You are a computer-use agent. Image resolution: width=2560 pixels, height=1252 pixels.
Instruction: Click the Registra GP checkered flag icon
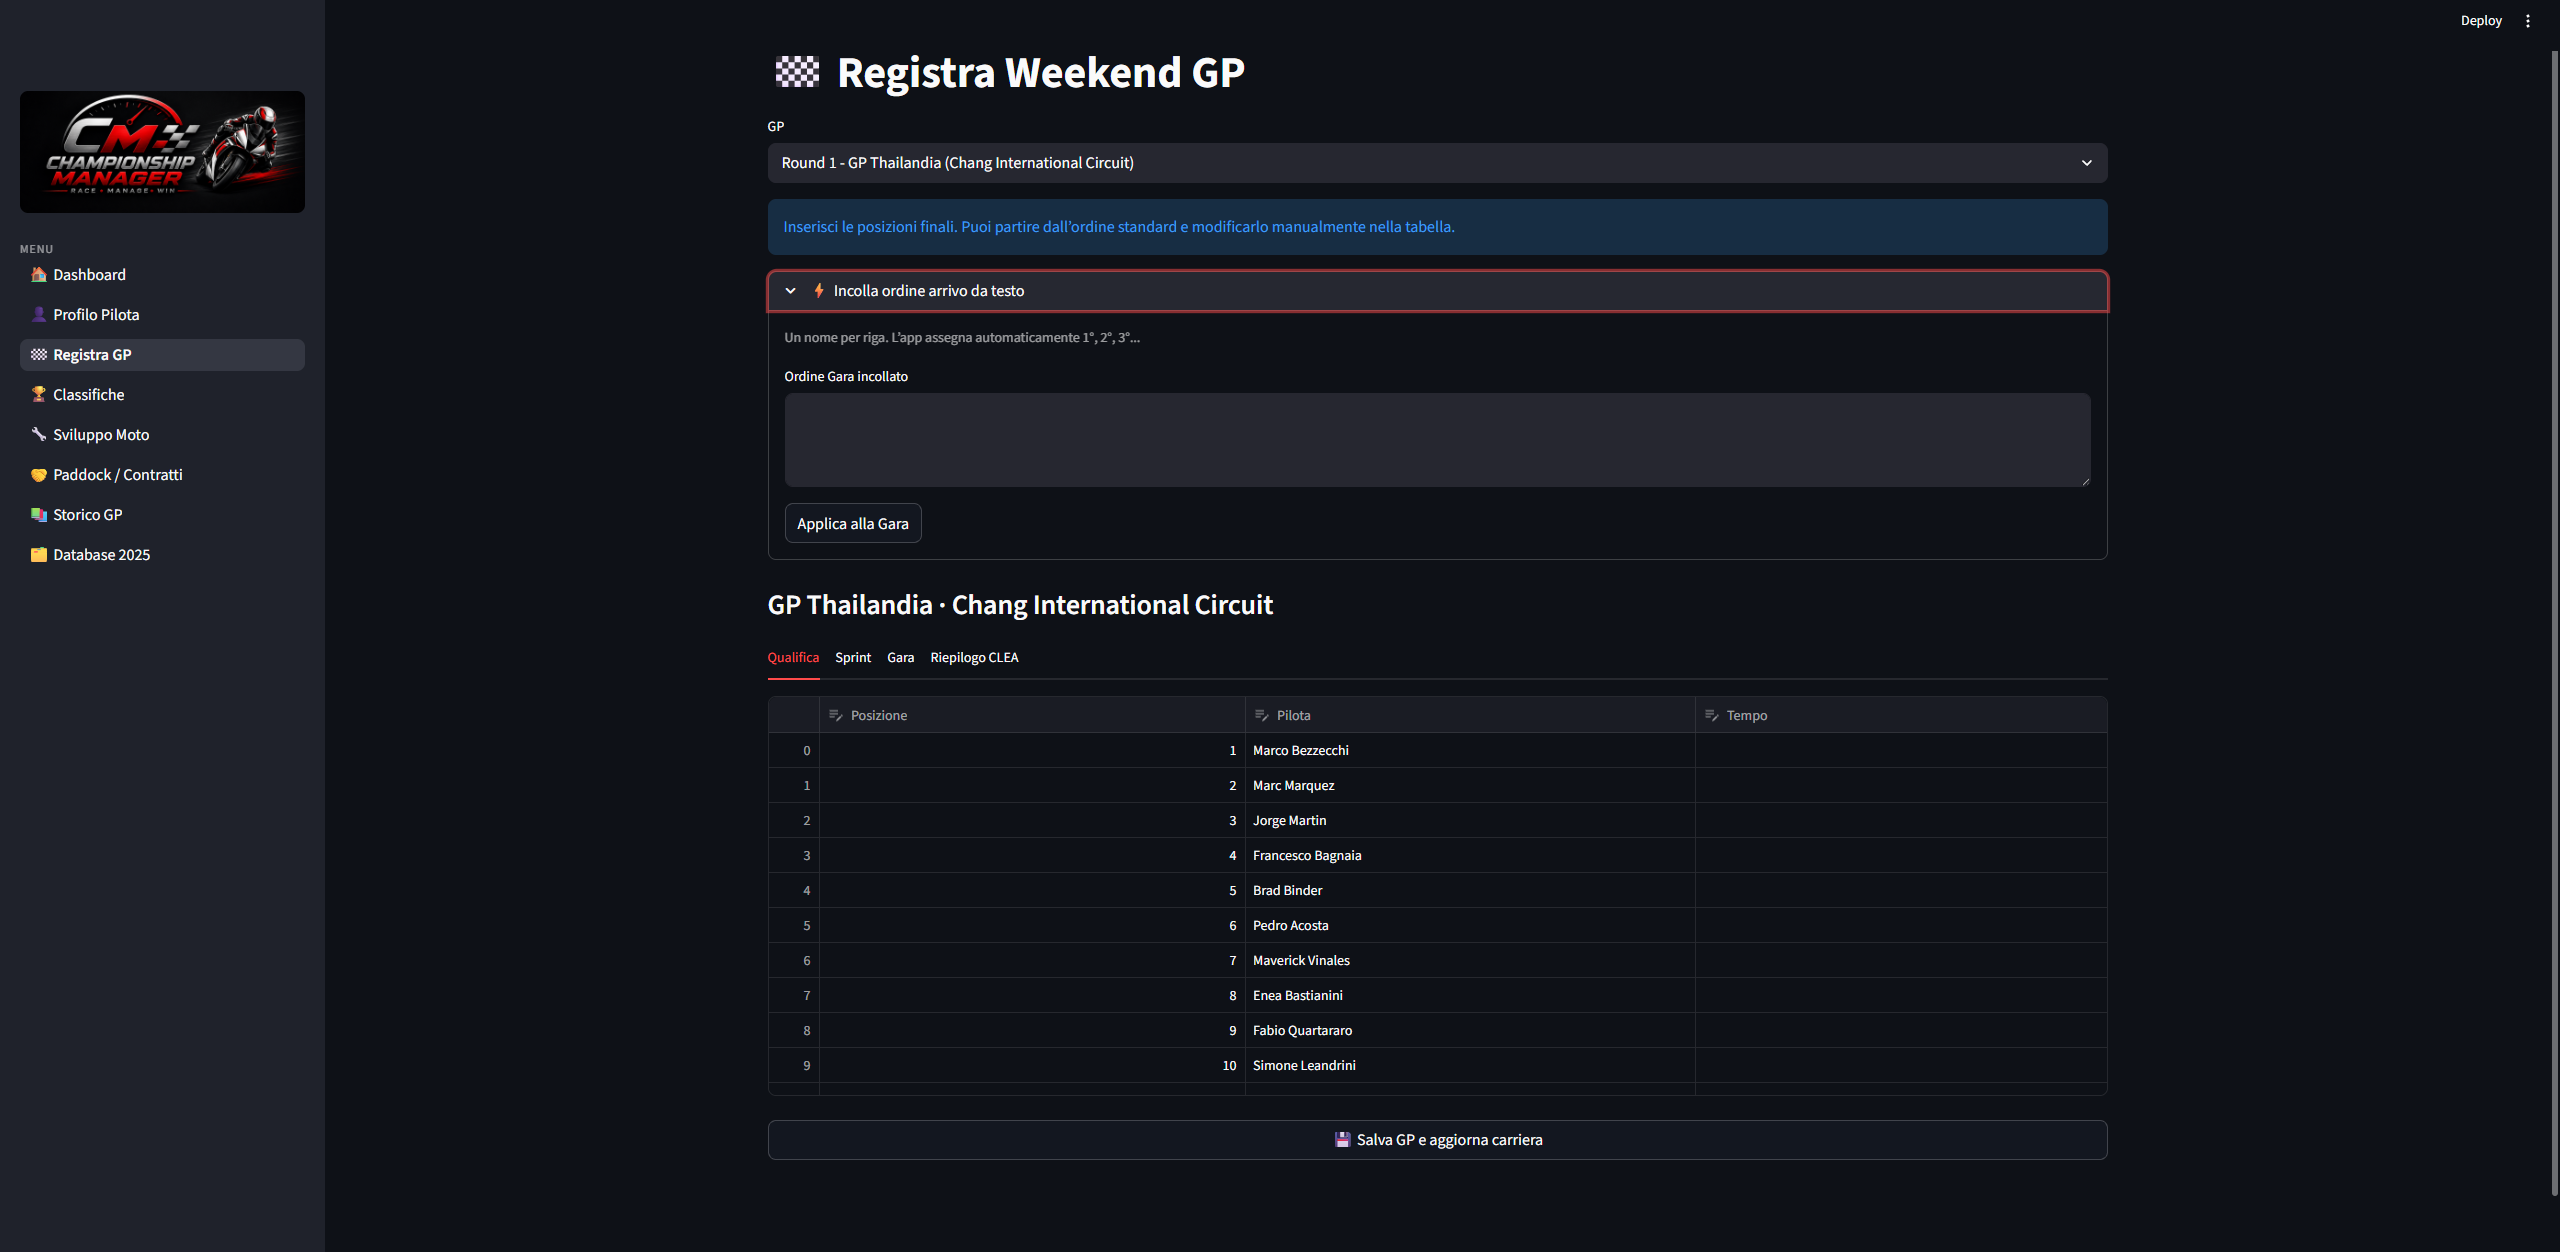point(39,354)
